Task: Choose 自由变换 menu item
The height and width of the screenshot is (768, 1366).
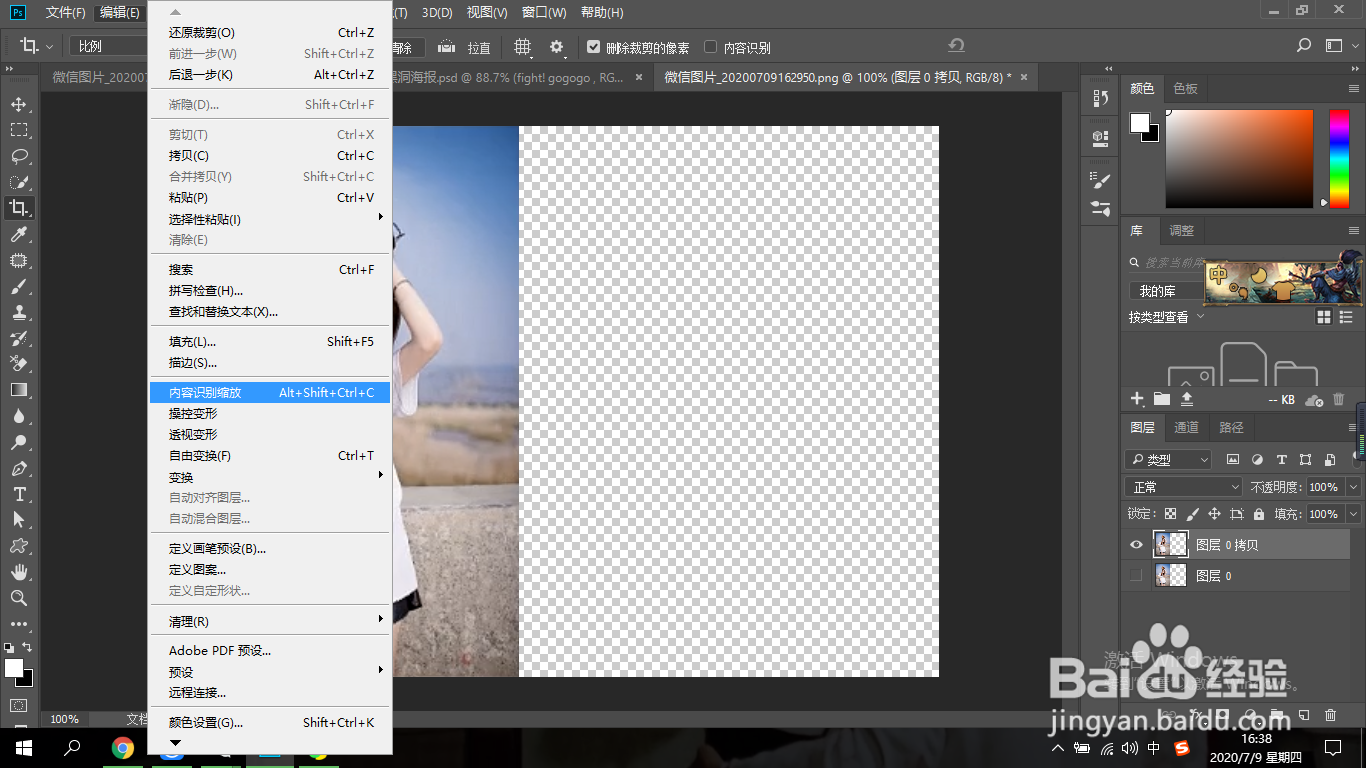Action: pyautogui.click(x=270, y=456)
